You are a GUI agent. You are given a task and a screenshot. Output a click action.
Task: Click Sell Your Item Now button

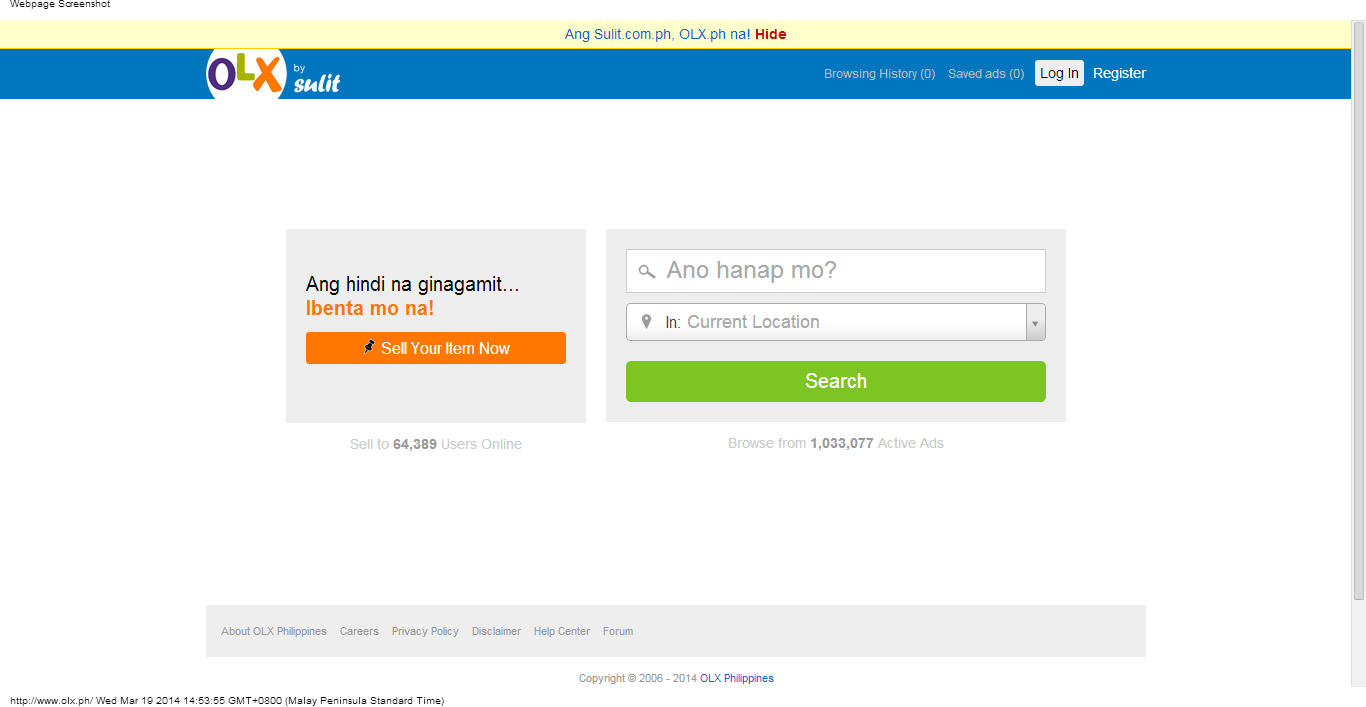coord(436,348)
